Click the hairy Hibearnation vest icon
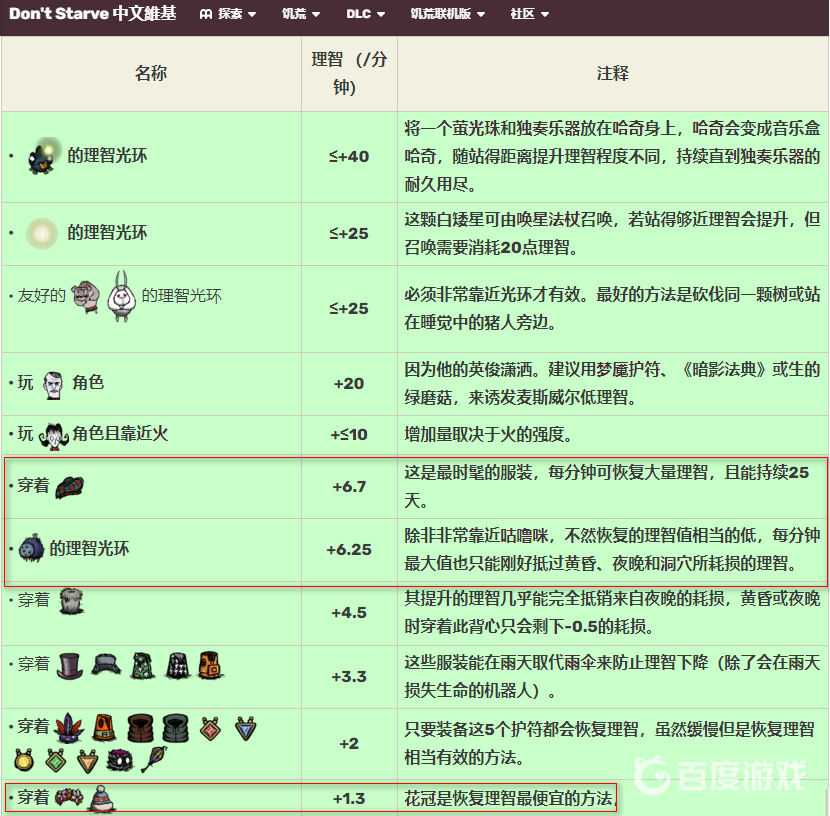 pos(71,601)
